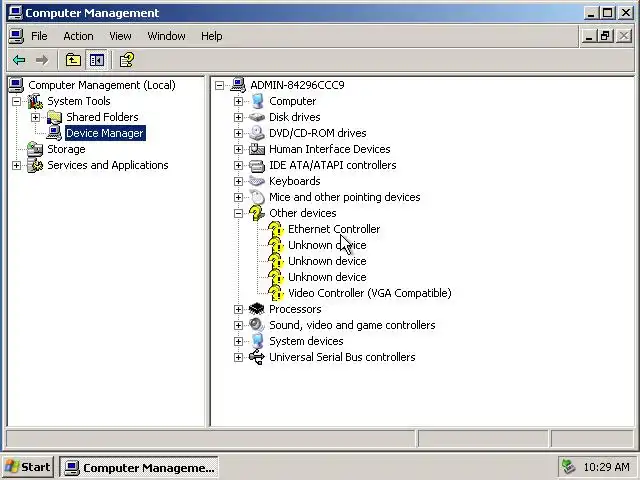
Task: Expand the Keyboards category
Action: (238, 181)
